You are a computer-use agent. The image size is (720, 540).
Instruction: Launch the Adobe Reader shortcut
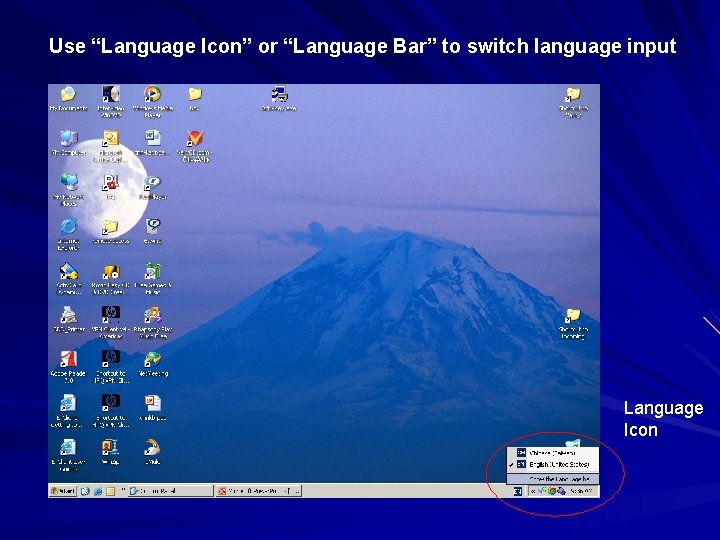68,367
